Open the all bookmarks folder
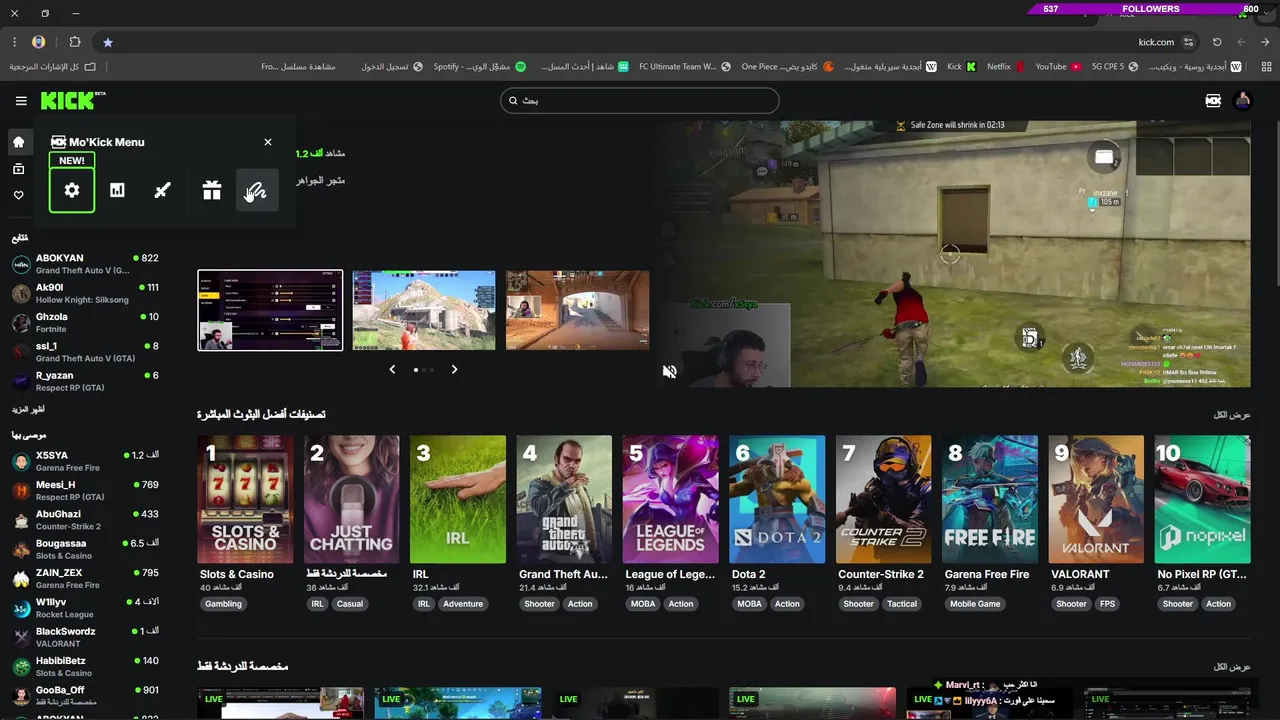The width and height of the screenshot is (1280, 720). [x=53, y=67]
